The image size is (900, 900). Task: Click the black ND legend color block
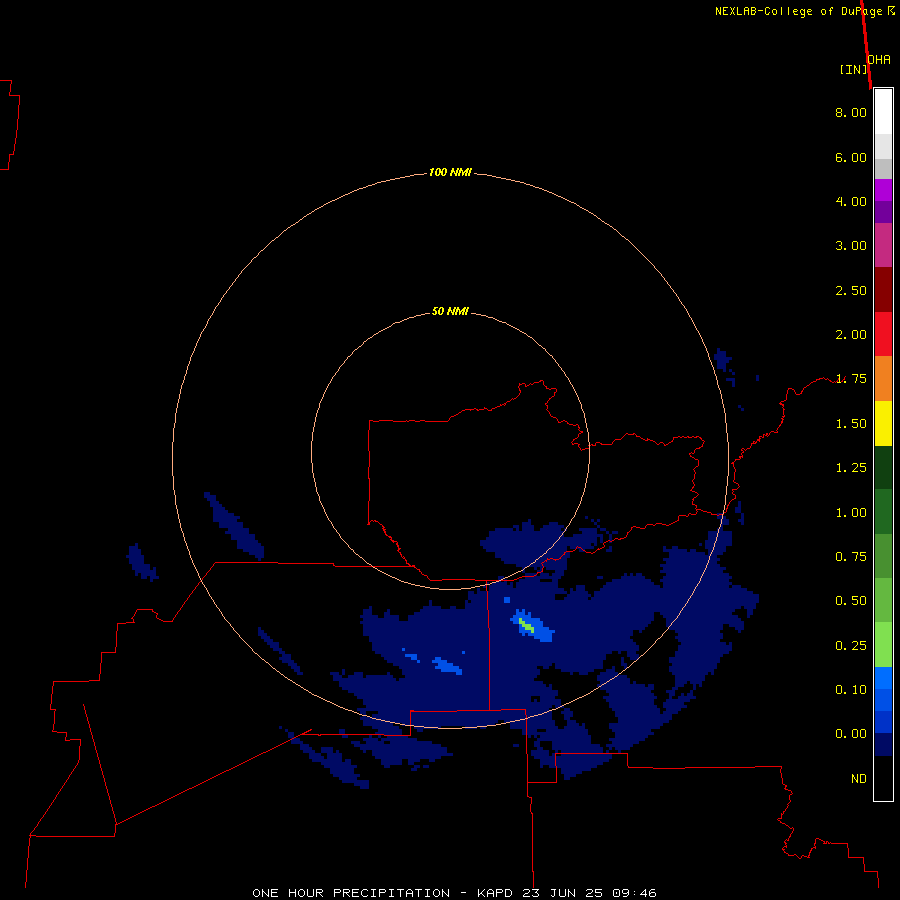883,778
